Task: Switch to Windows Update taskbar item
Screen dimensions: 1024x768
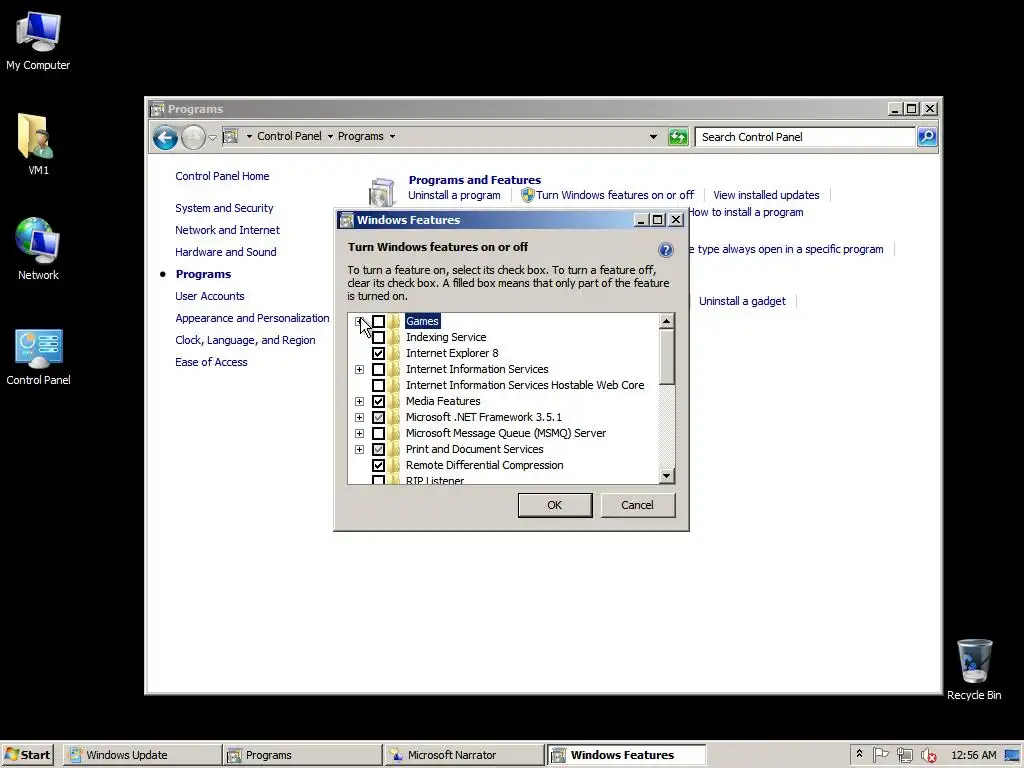Action: (x=142, y=755)
